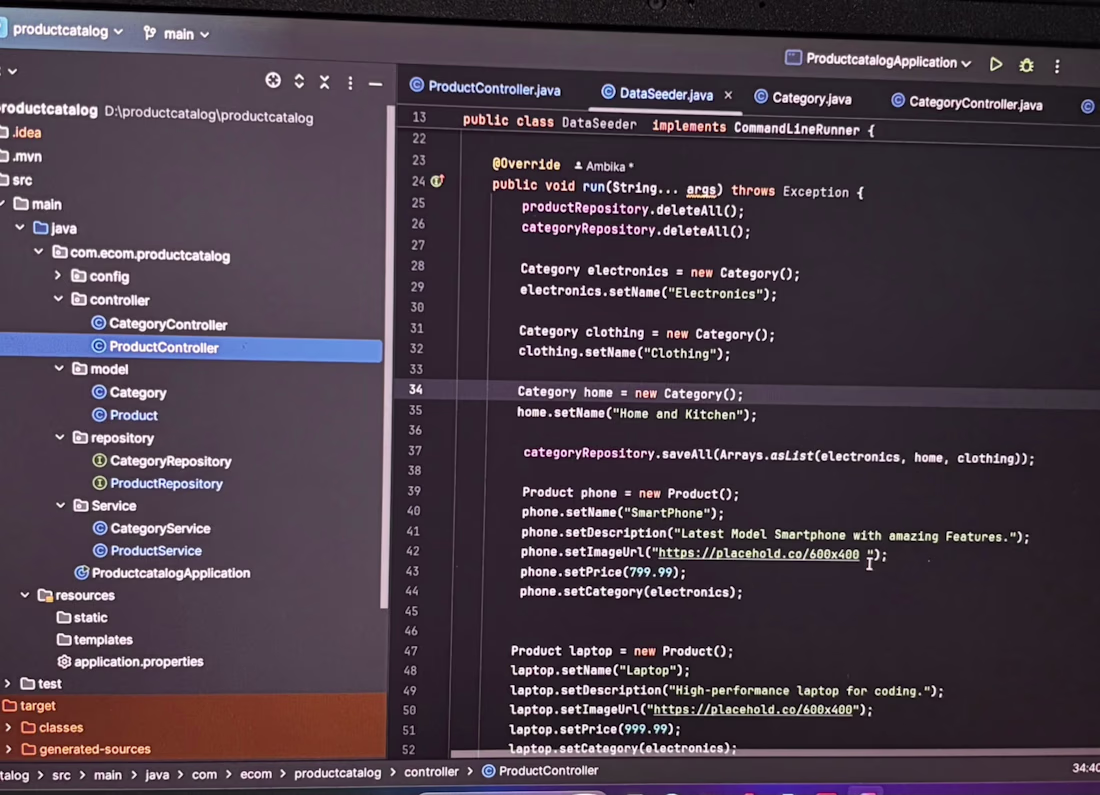Collapse the resources folder
The height and width of the screenshot is (795, 1100).
coord(25,594)
